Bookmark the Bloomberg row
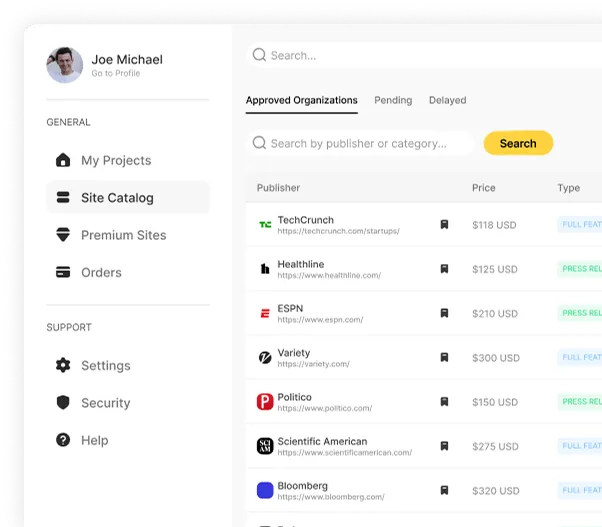The width and height of the screenshot is (602, 527). pyautogui.click(x=444, y=490)
